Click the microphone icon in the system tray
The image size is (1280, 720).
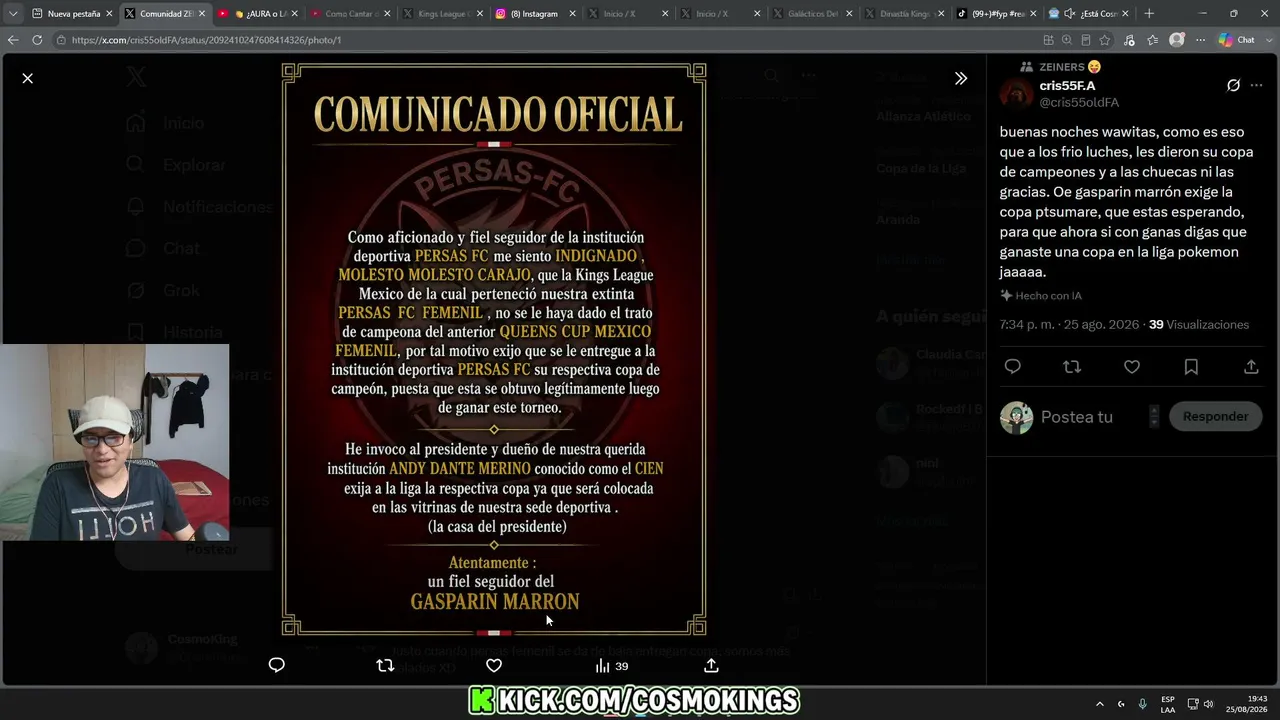1142,704
